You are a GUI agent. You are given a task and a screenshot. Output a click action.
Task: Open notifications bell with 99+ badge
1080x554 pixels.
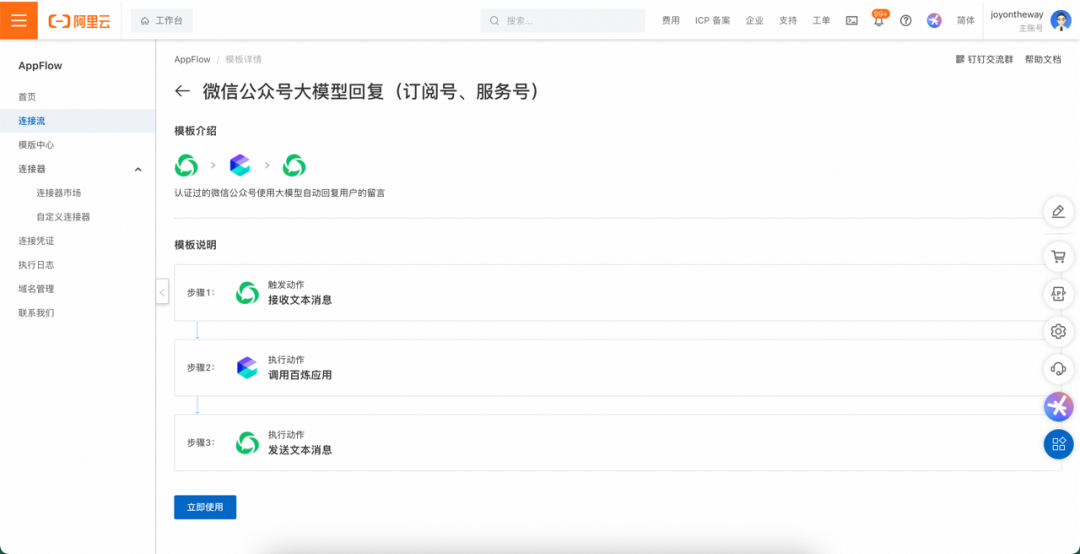879,20
